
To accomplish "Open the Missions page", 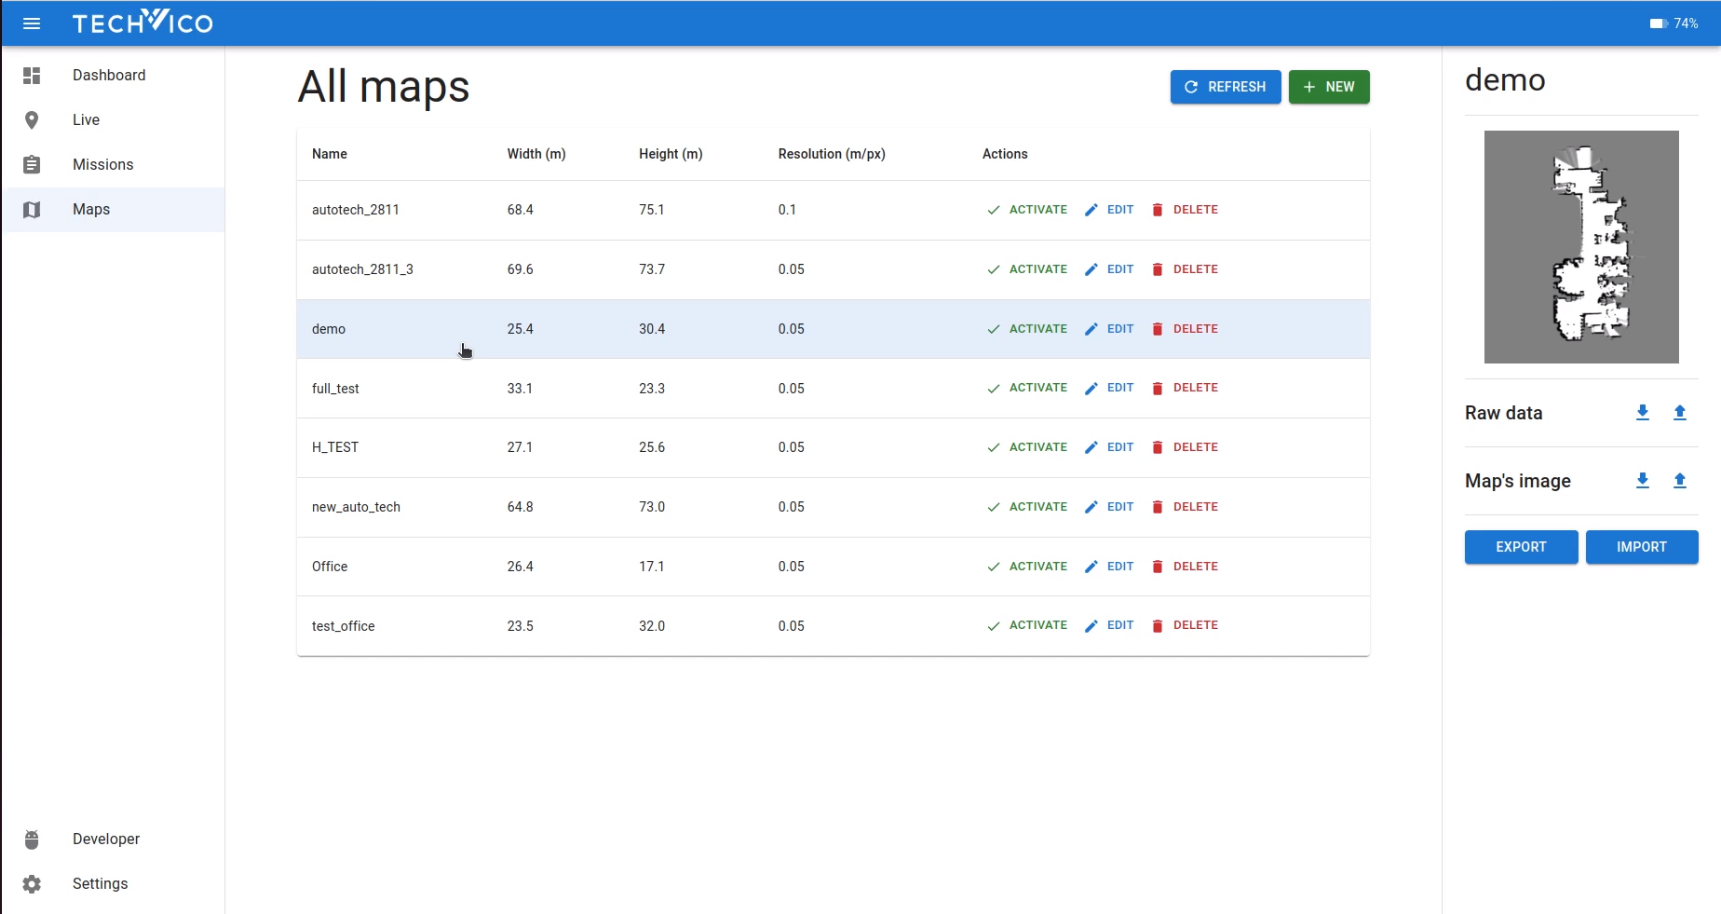I will coord(103,165).
